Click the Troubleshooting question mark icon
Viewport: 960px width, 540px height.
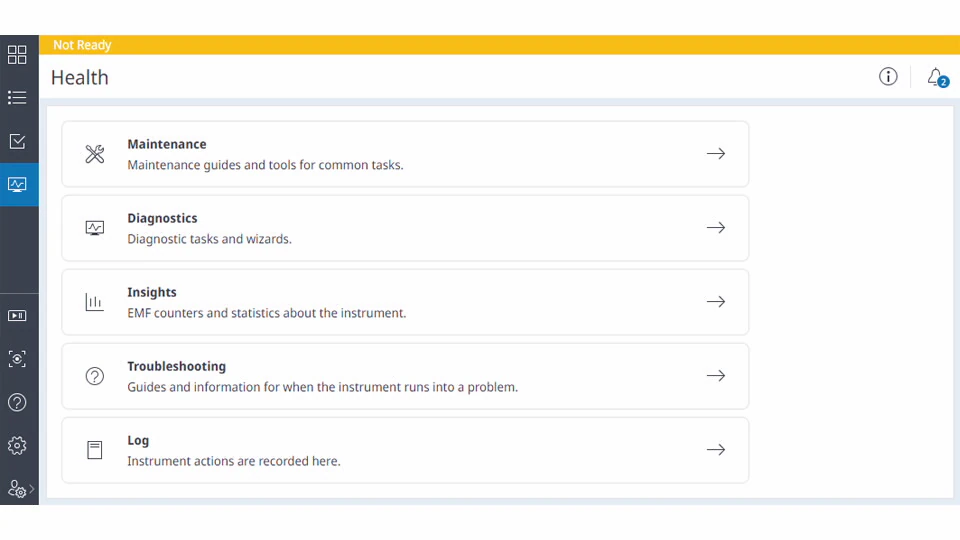tap(95, 376)
